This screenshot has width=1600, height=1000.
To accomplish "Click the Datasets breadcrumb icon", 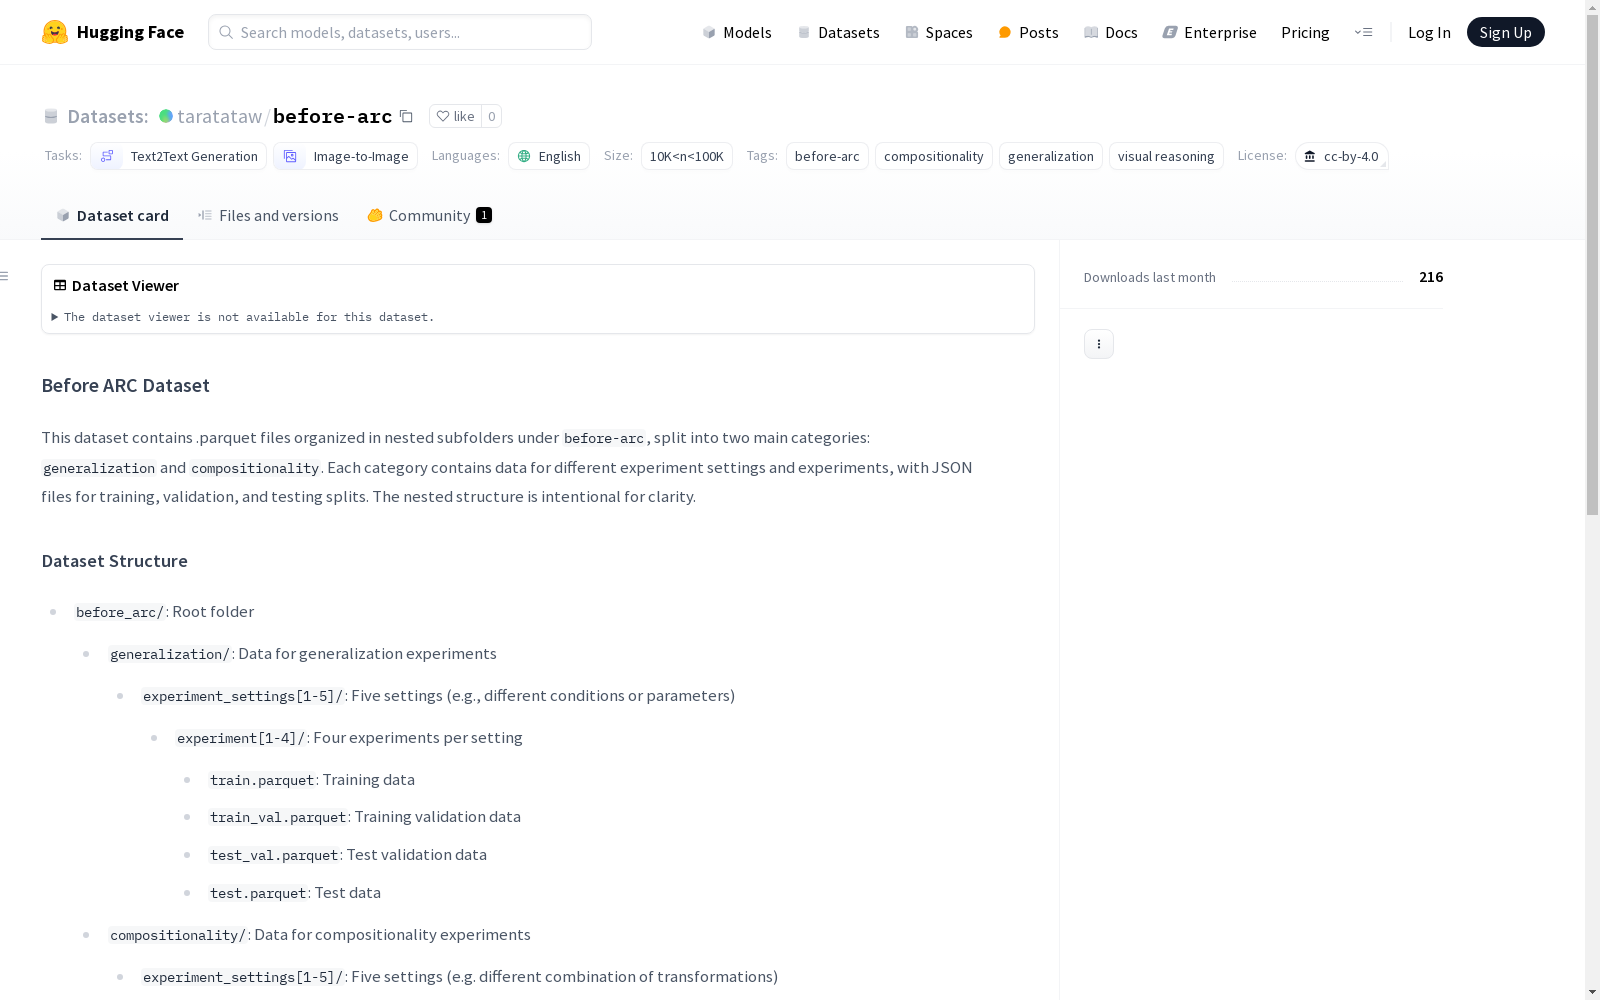I will click(x=51, y=117).
